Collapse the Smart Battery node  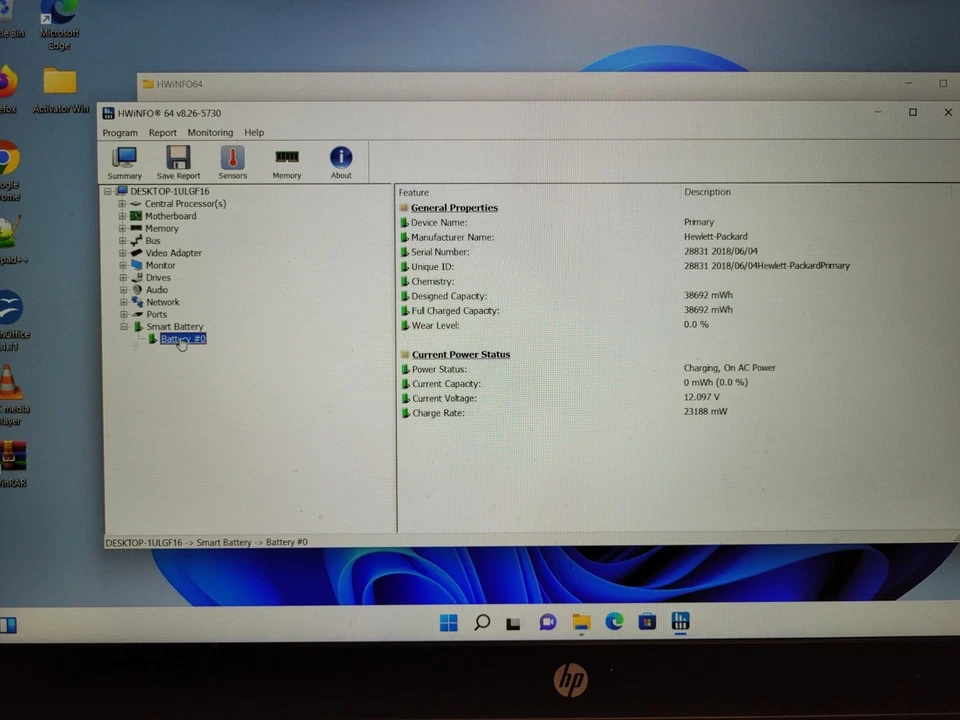coord(124,326)
